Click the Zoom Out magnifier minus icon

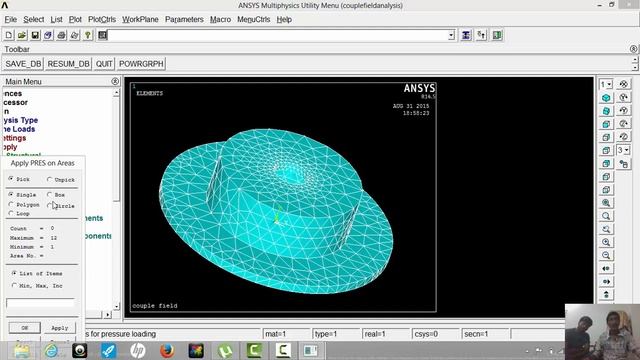coord(606,255)
